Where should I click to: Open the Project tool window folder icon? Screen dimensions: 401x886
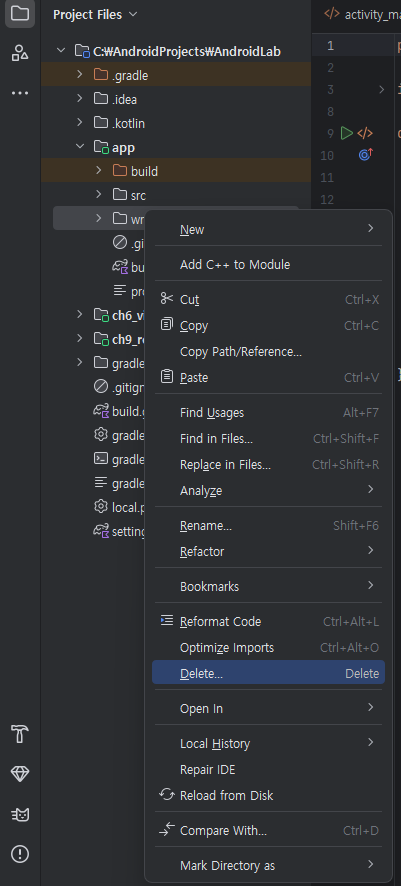pyautogui.click(x=20, y=13)
